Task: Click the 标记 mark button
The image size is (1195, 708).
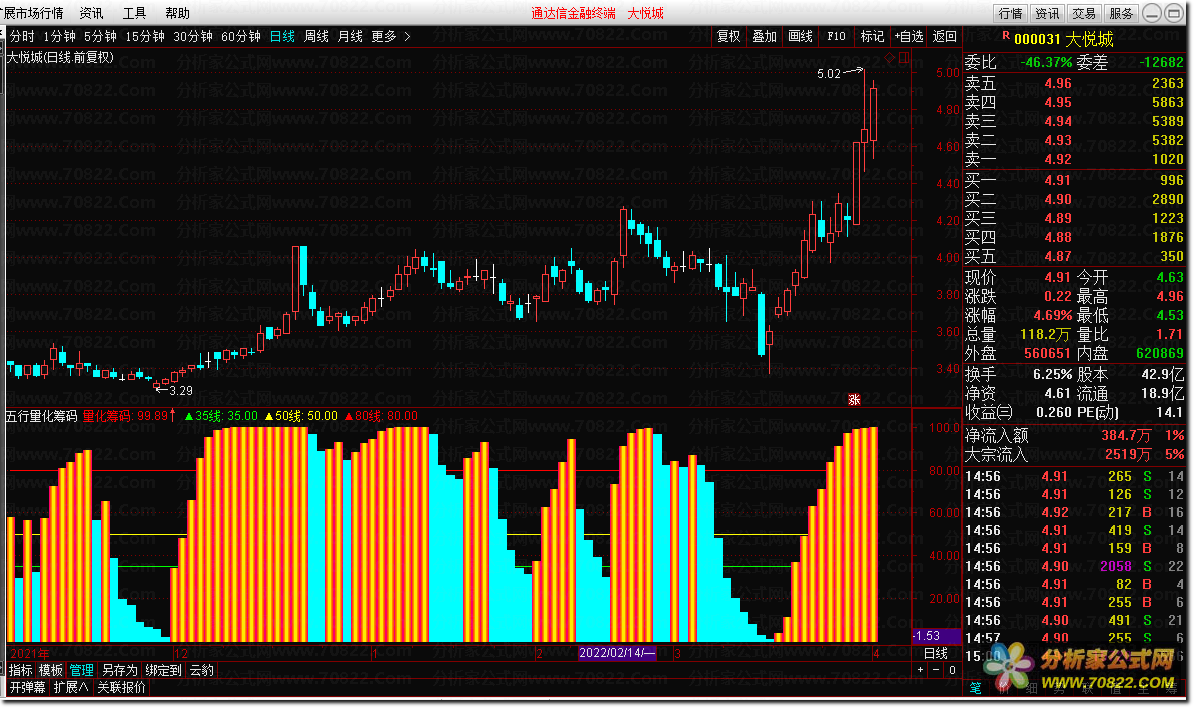Action: [x=872, y=37]
